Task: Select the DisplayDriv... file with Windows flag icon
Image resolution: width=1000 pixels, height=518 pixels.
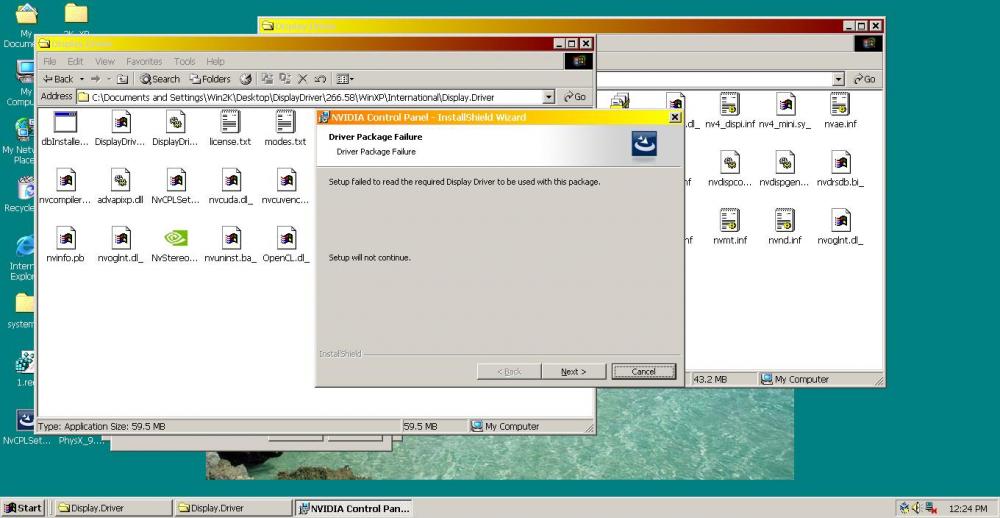Action: [x=120, y=130]
